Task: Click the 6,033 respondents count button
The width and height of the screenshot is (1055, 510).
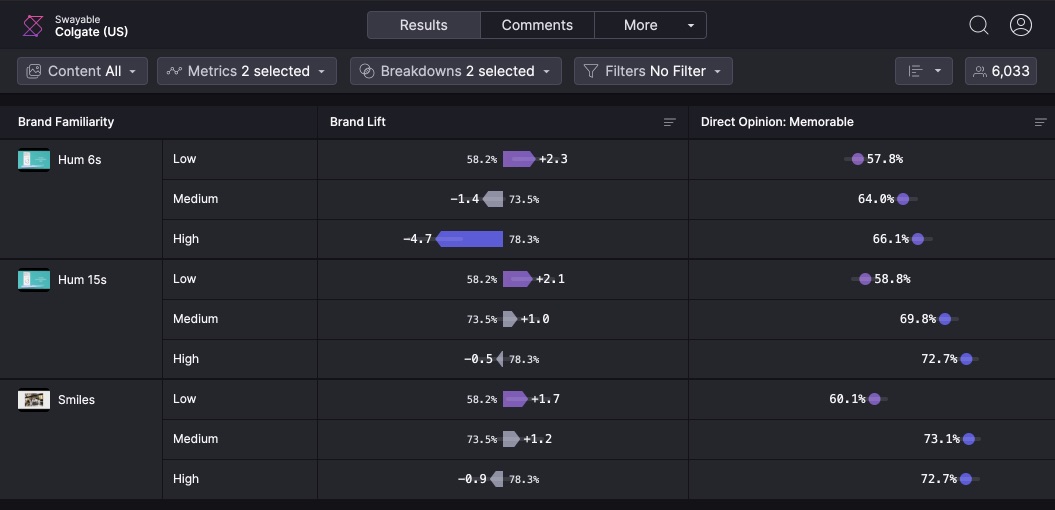Action: click(1001, 71)
